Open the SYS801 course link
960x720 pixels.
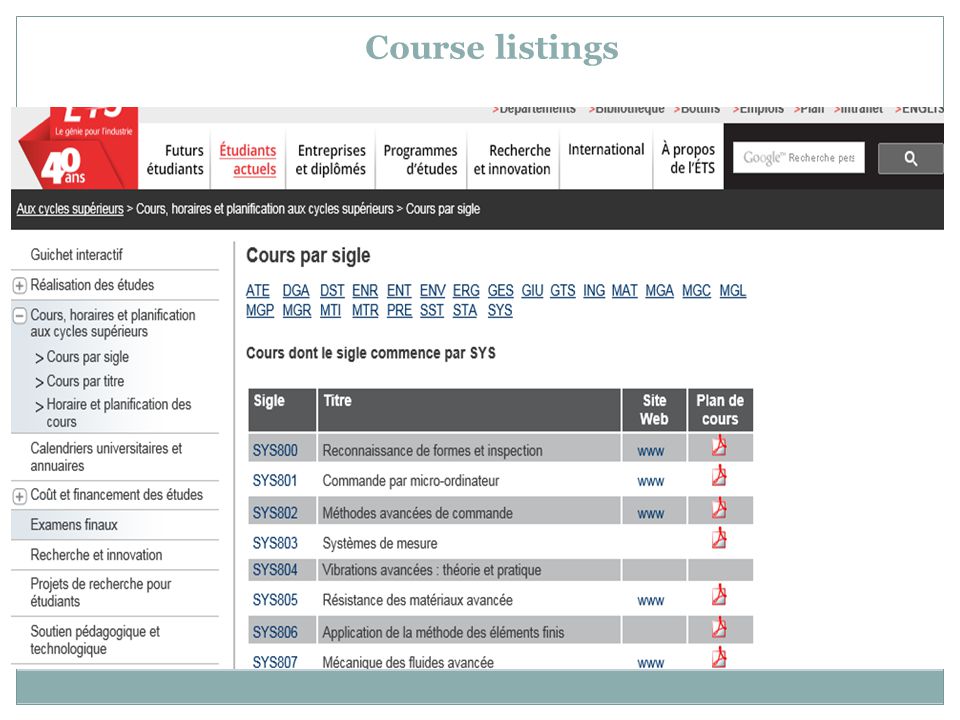click(275, 481)
